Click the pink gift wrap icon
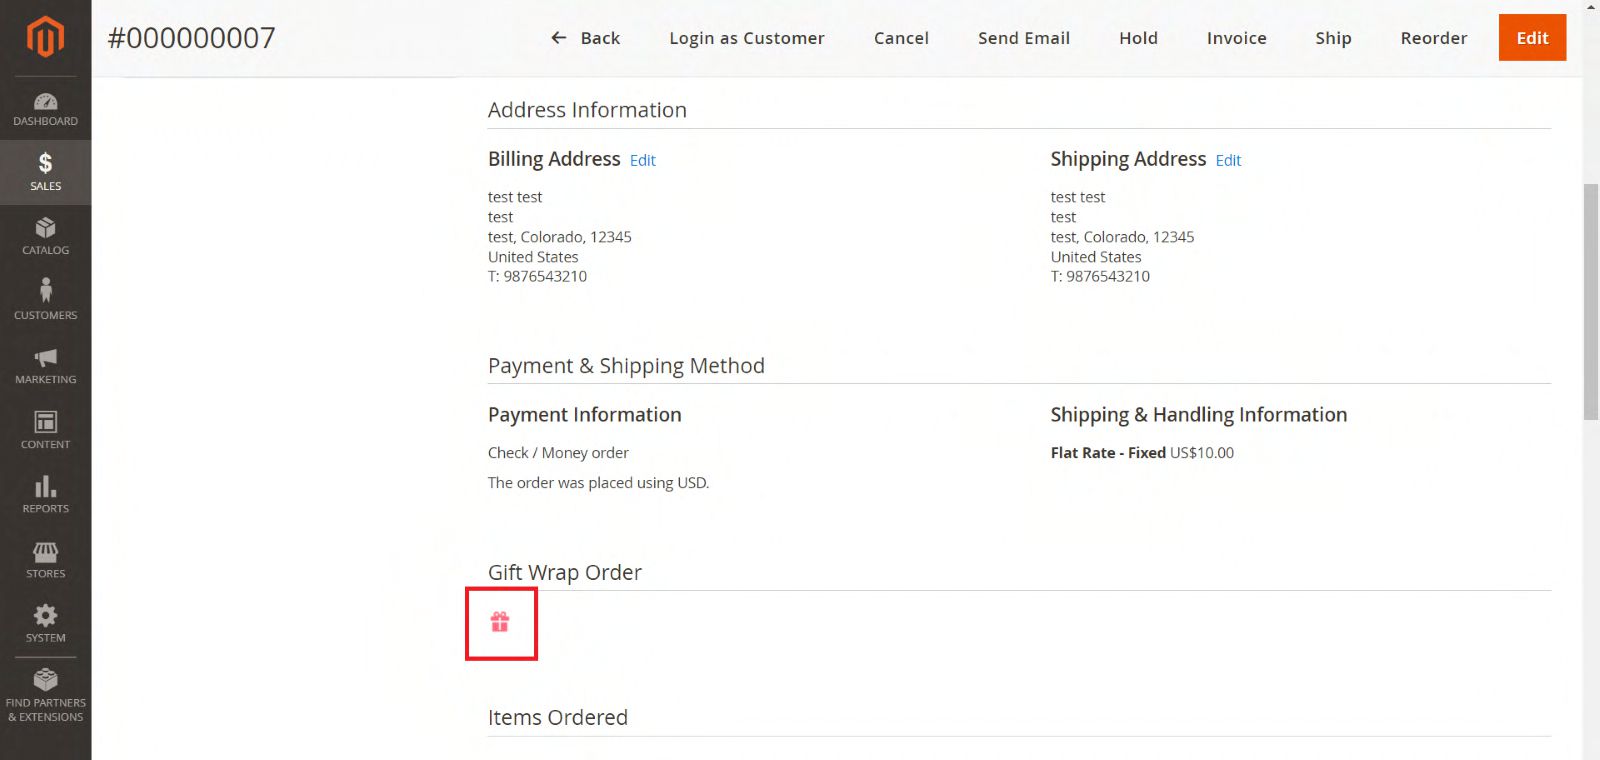Screen dimensions: 1600x760 (x=500, y=623)
